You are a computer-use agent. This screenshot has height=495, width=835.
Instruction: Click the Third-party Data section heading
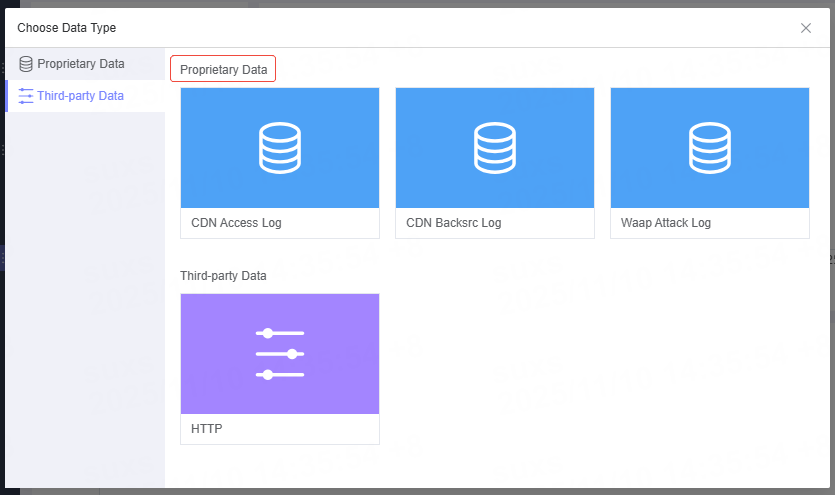click(x=223, y=275)
